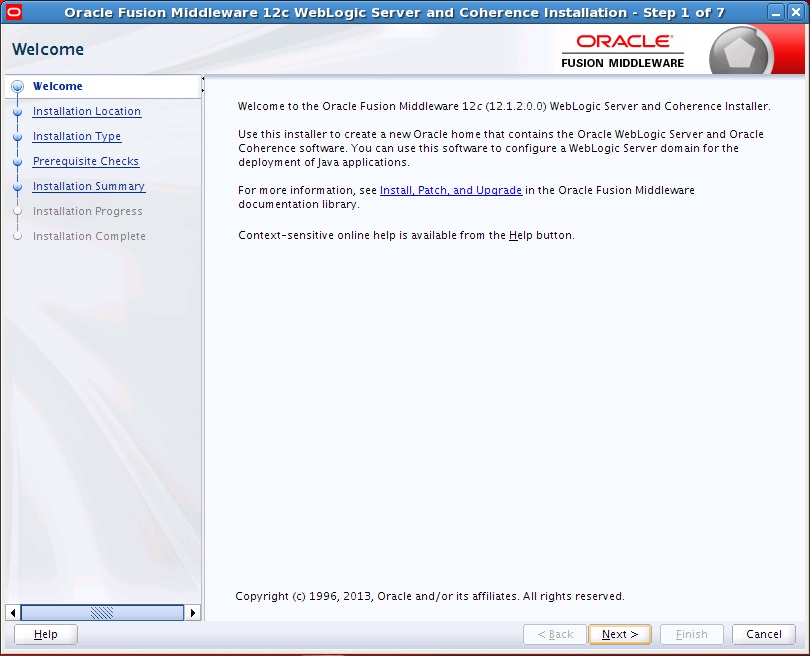Open Installation Summary step
Viewport: 810px width, 656px height.
point(89,186)
